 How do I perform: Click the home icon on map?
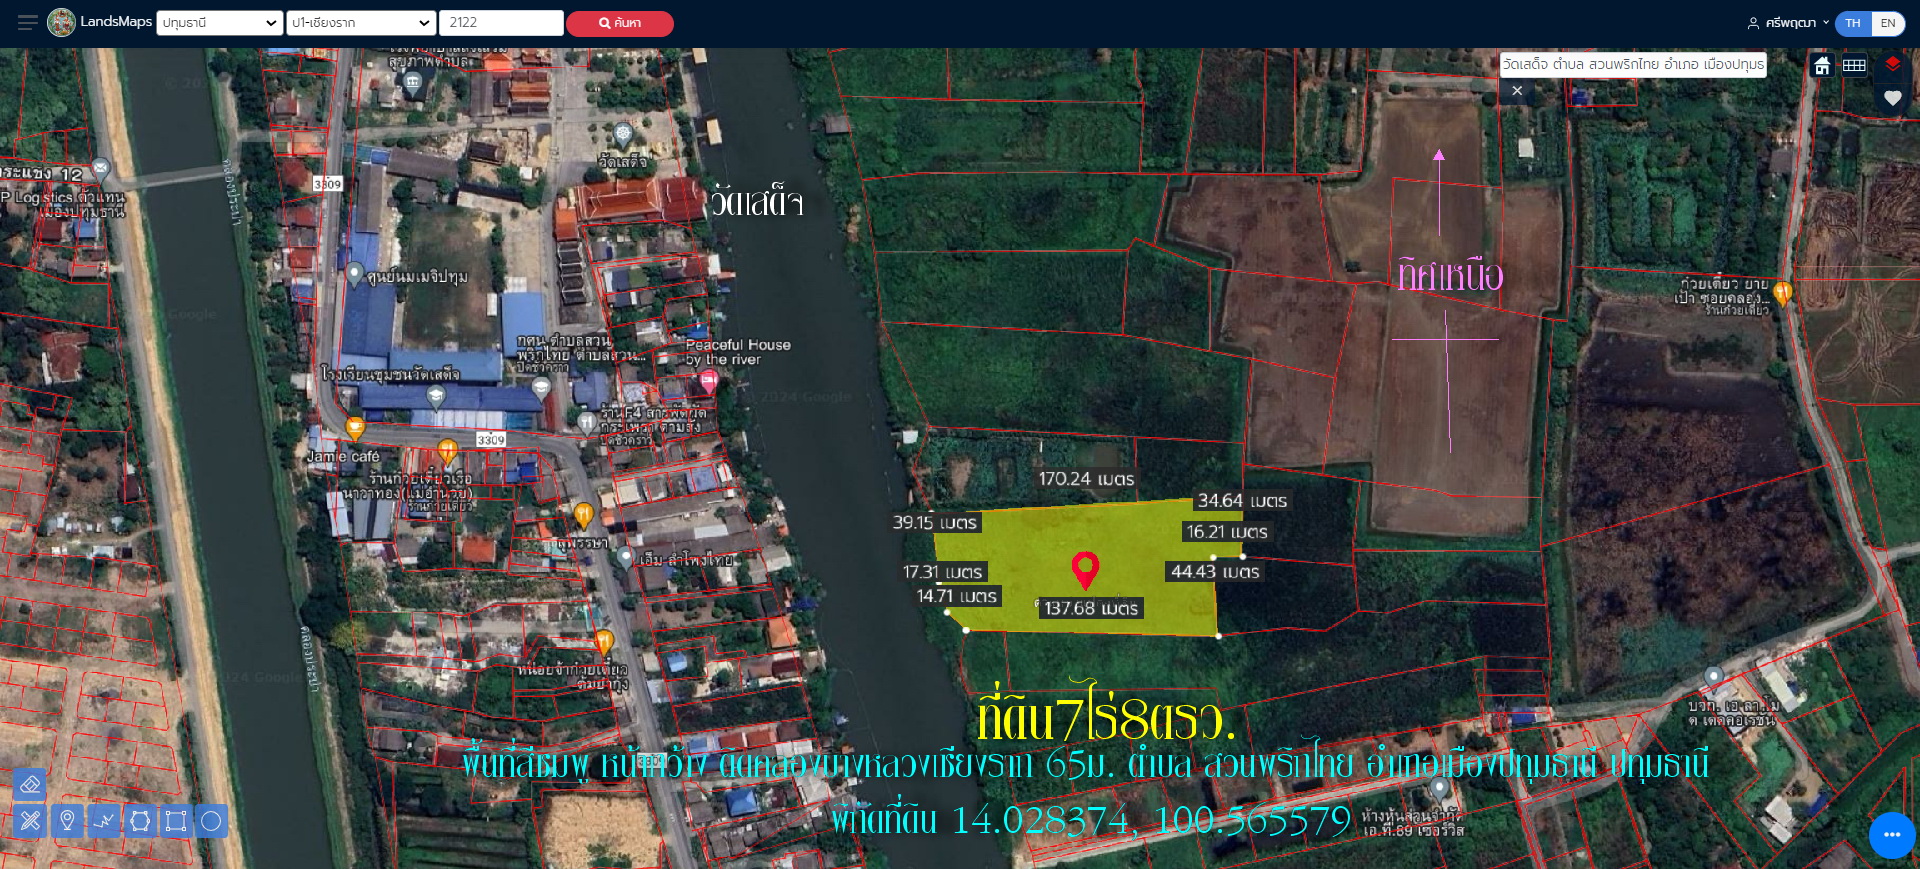coord(1822,65)
